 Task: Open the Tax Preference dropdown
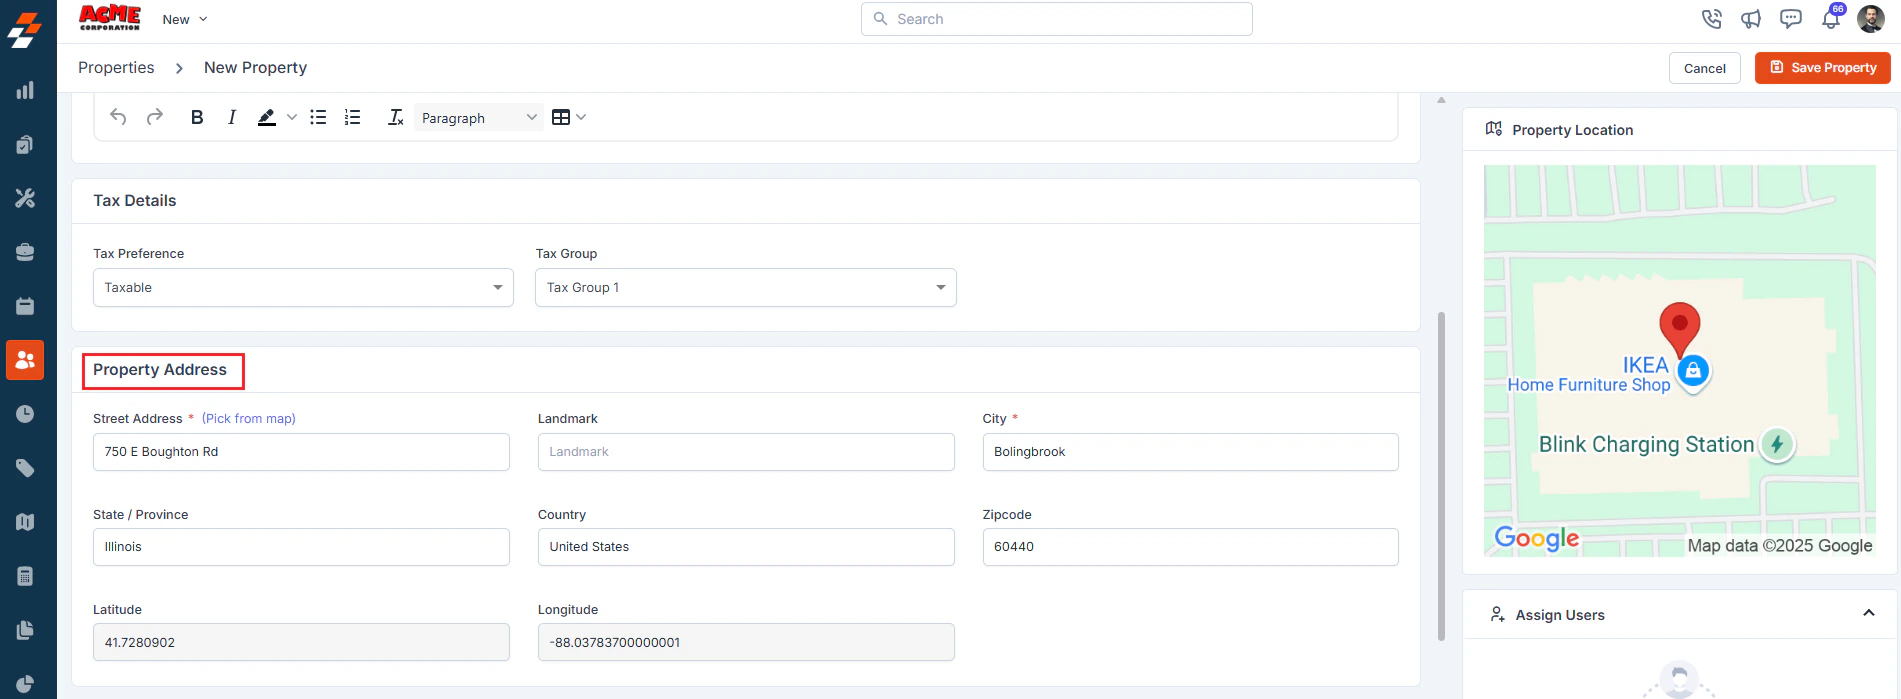[303, 287]
